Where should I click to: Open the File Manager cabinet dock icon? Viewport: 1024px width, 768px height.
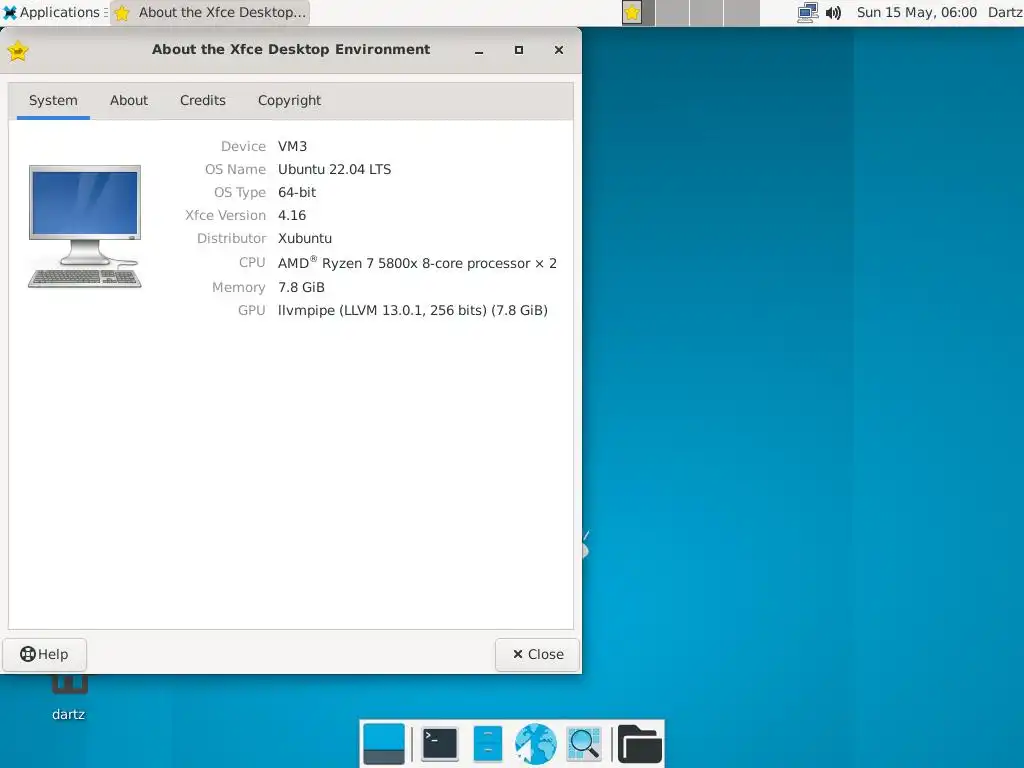coord(487,744)
